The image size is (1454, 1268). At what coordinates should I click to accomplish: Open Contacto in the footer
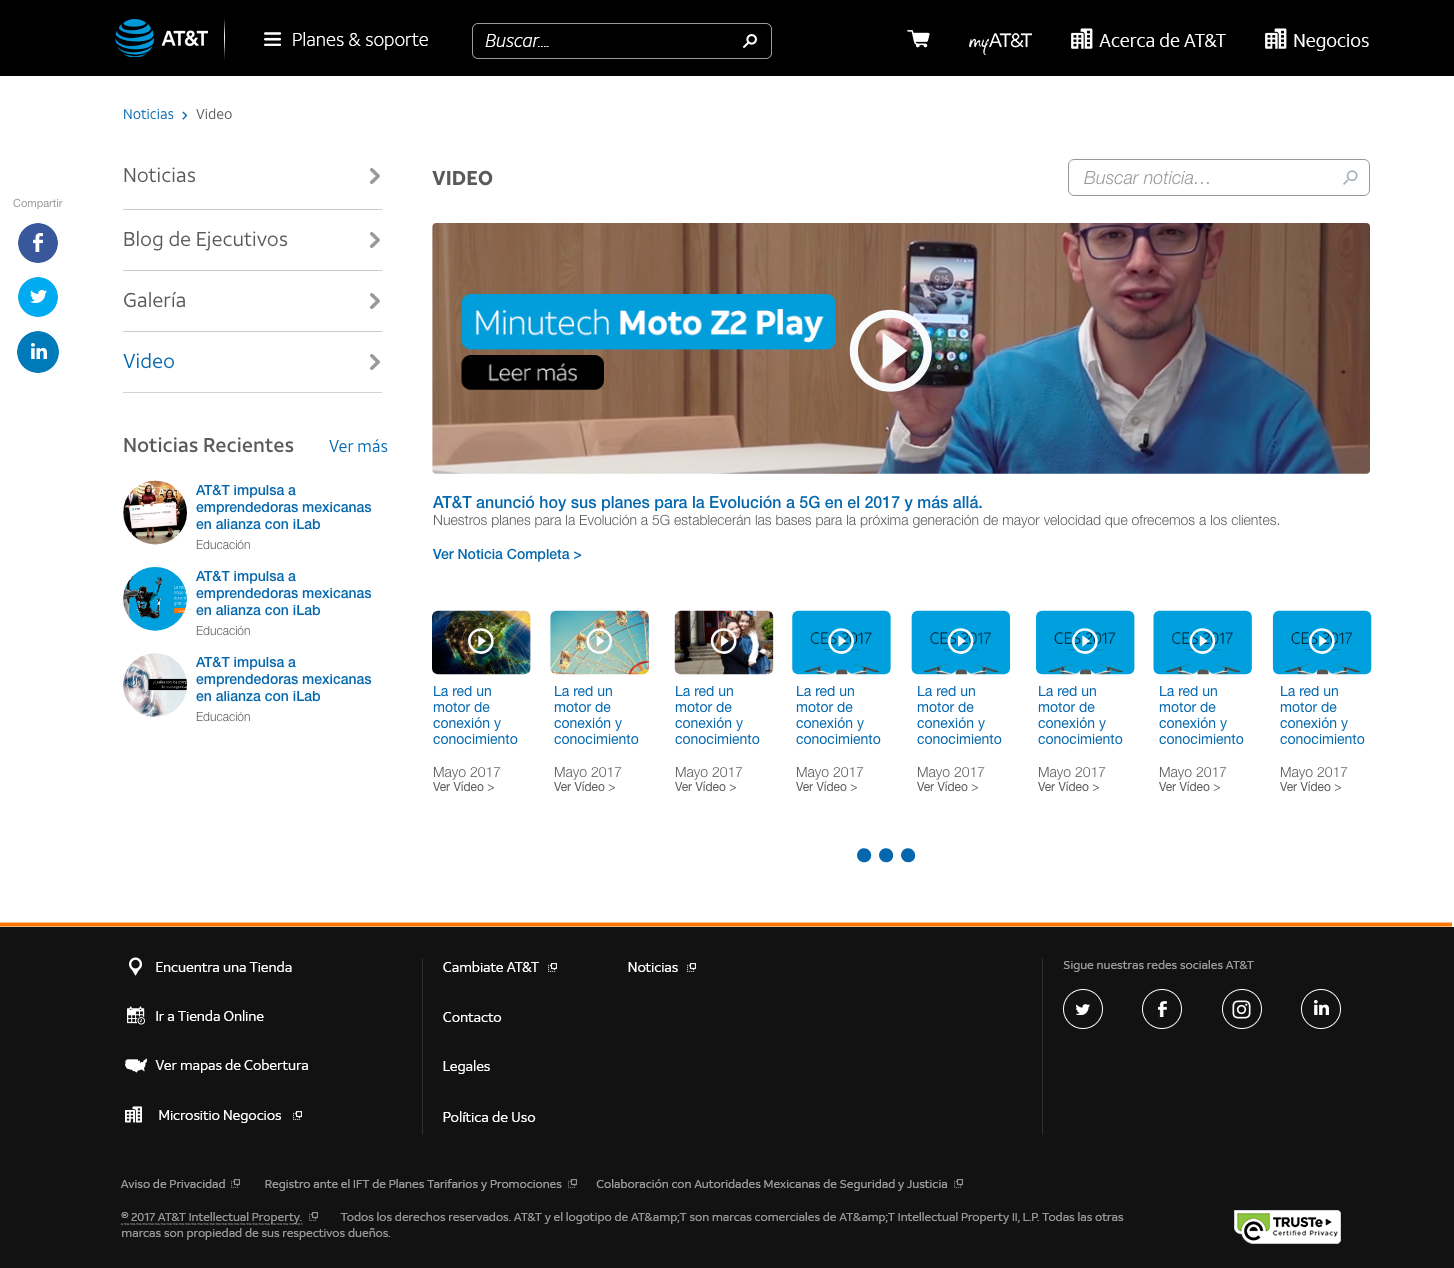coord(472,1017)
